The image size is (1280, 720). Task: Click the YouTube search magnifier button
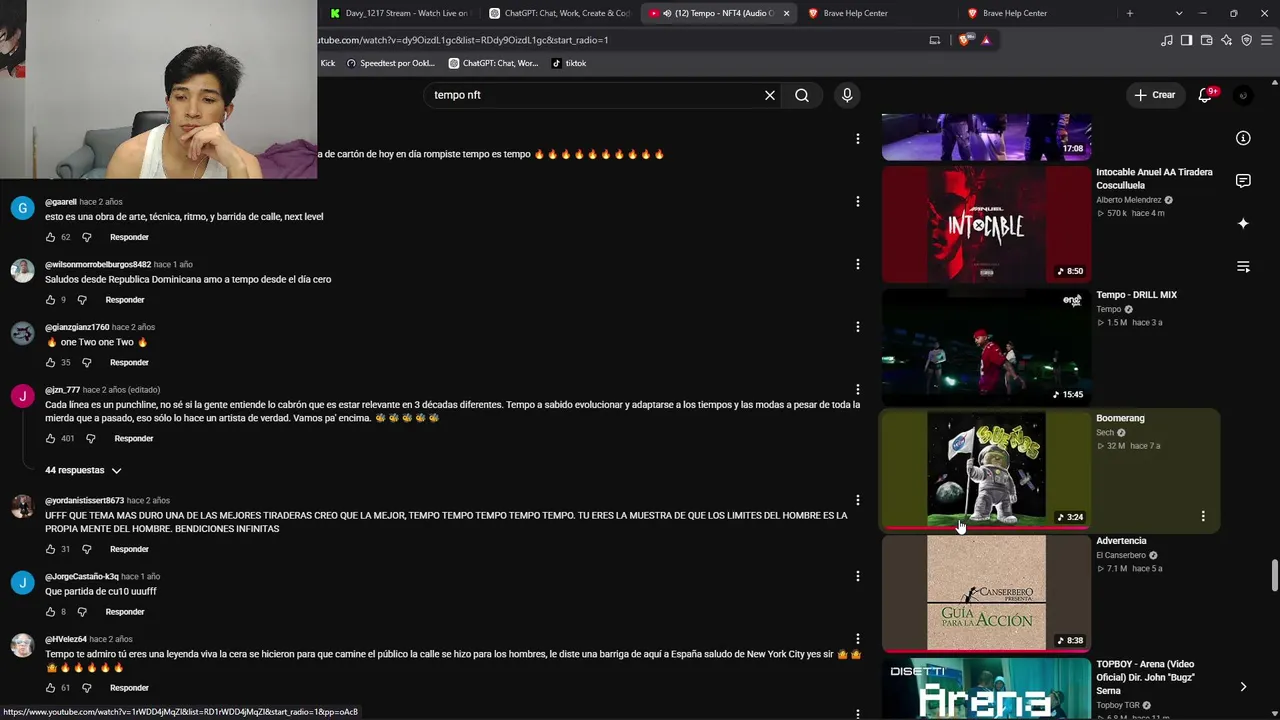coord(802,95)
